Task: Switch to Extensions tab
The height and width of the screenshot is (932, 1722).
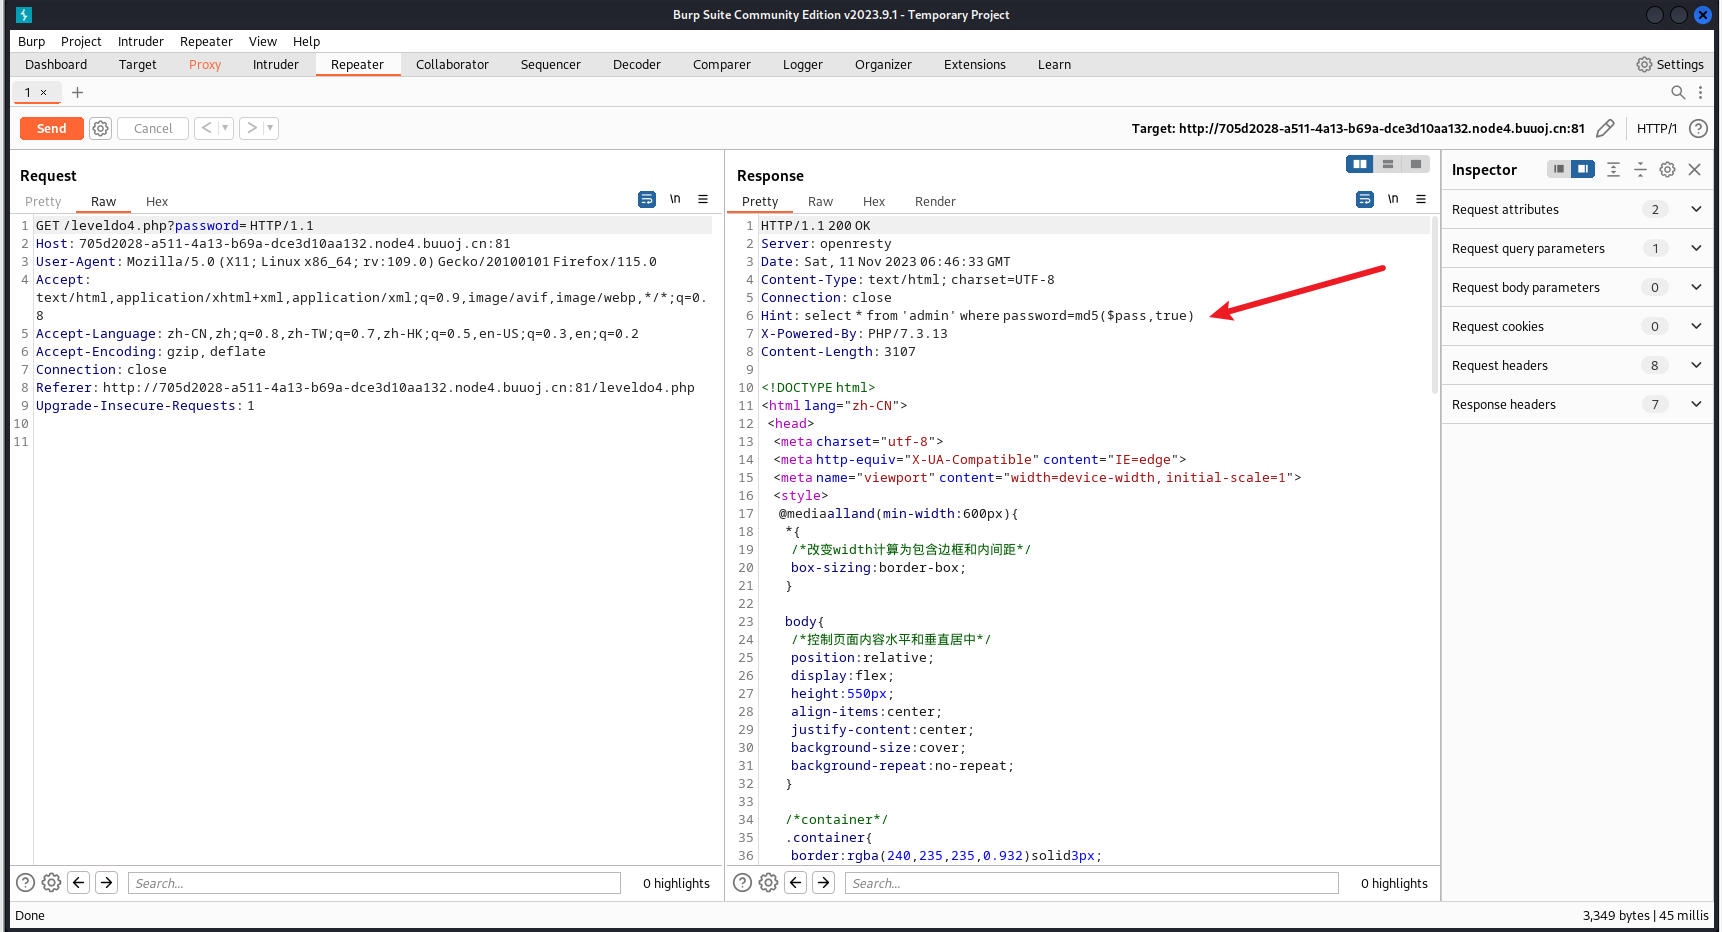Action: point(974,64)
